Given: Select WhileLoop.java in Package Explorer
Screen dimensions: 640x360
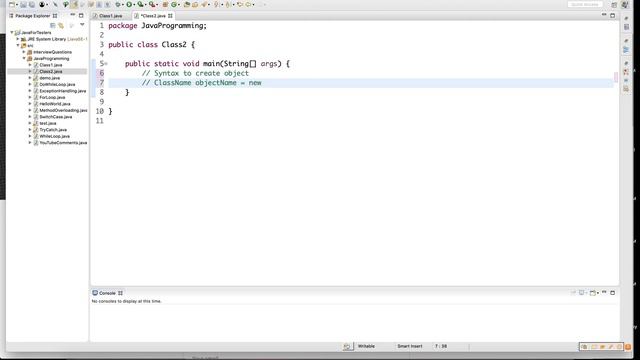Looking at the screenshot, I should [54, 136].
